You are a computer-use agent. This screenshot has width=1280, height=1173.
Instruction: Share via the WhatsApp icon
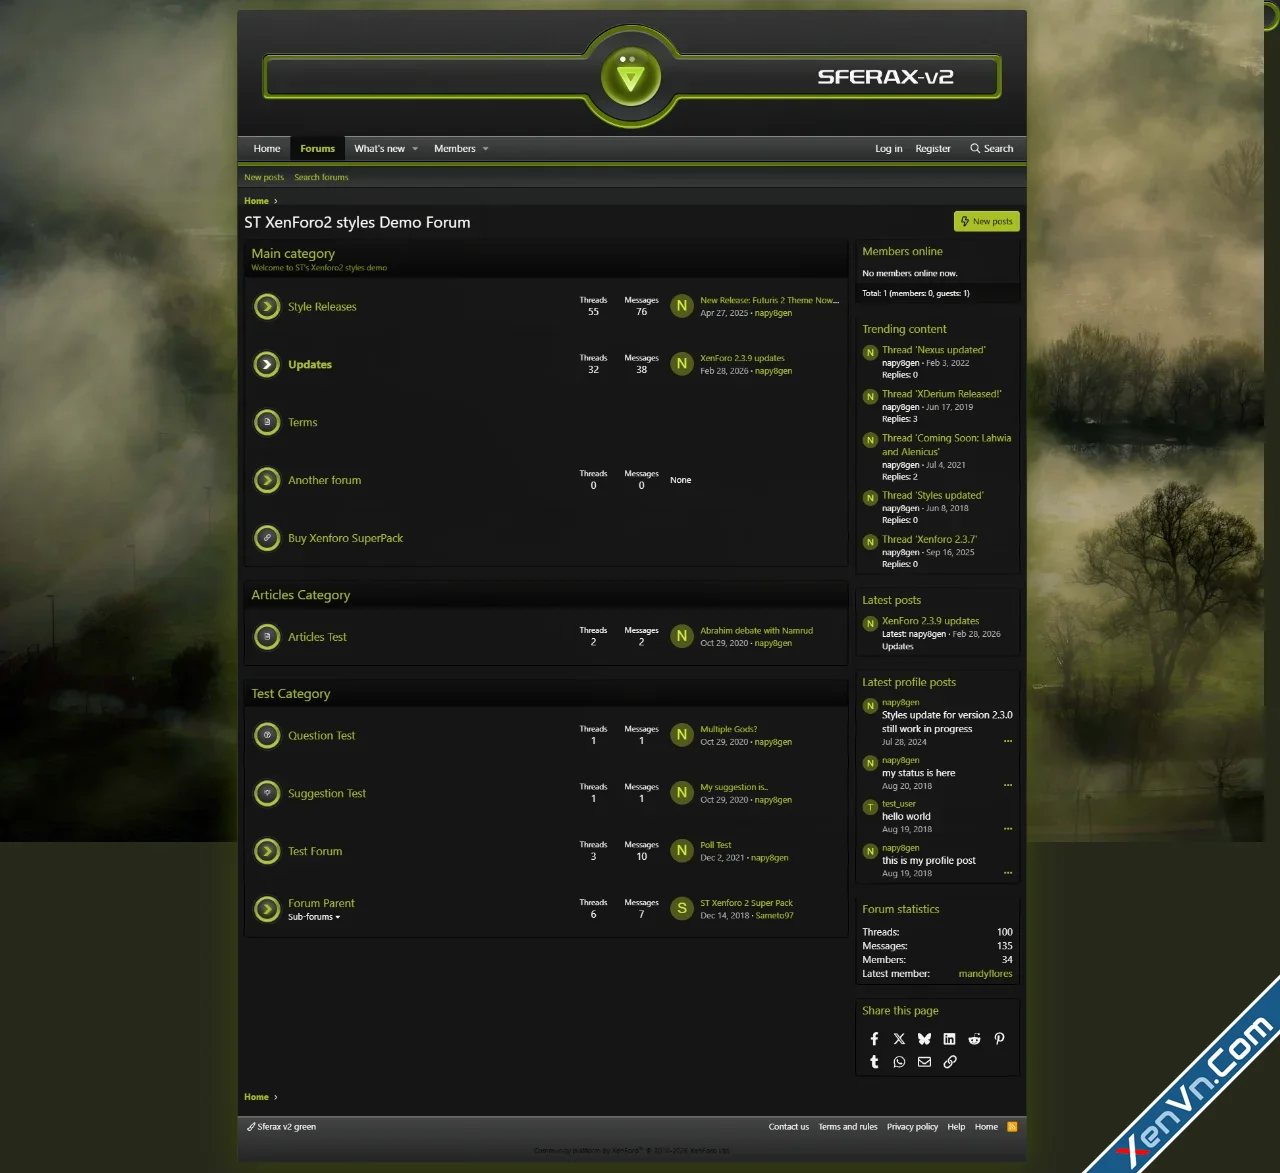point(899,1062)
